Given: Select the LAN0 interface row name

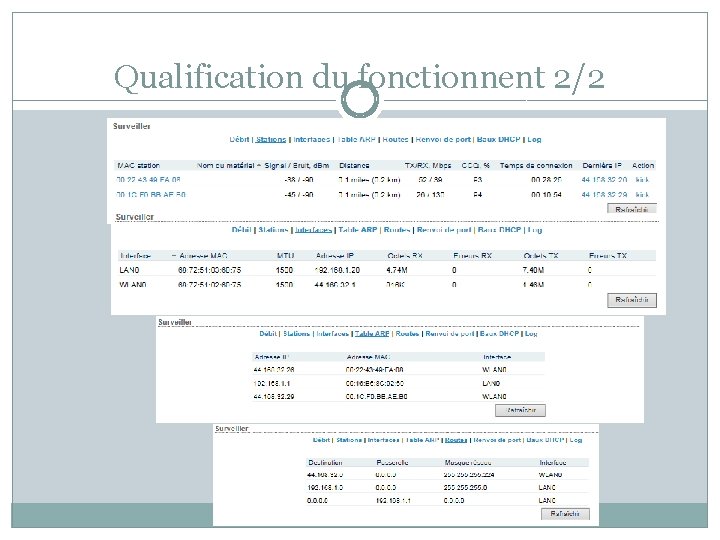Looking at the screenshot, I should (x=129, y=270).
